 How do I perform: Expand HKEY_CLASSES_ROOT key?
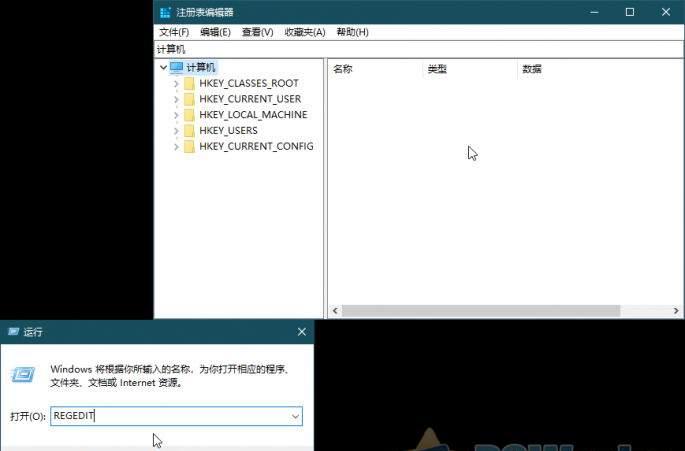(x=176, y=83)
